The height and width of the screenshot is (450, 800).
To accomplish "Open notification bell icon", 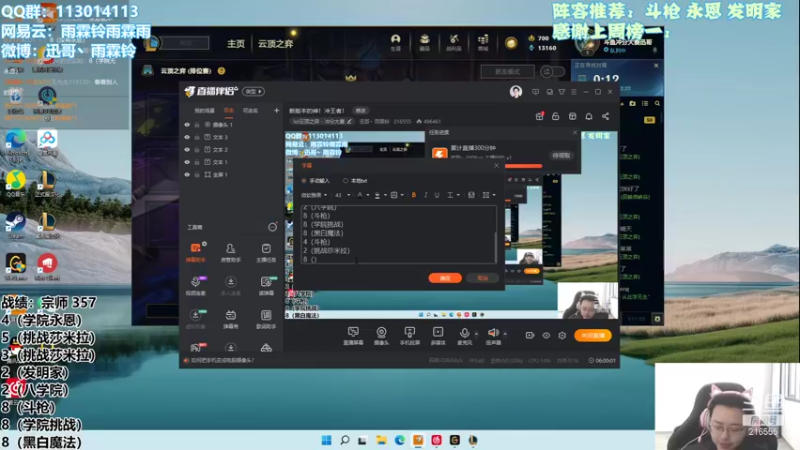I will [589, 116].
